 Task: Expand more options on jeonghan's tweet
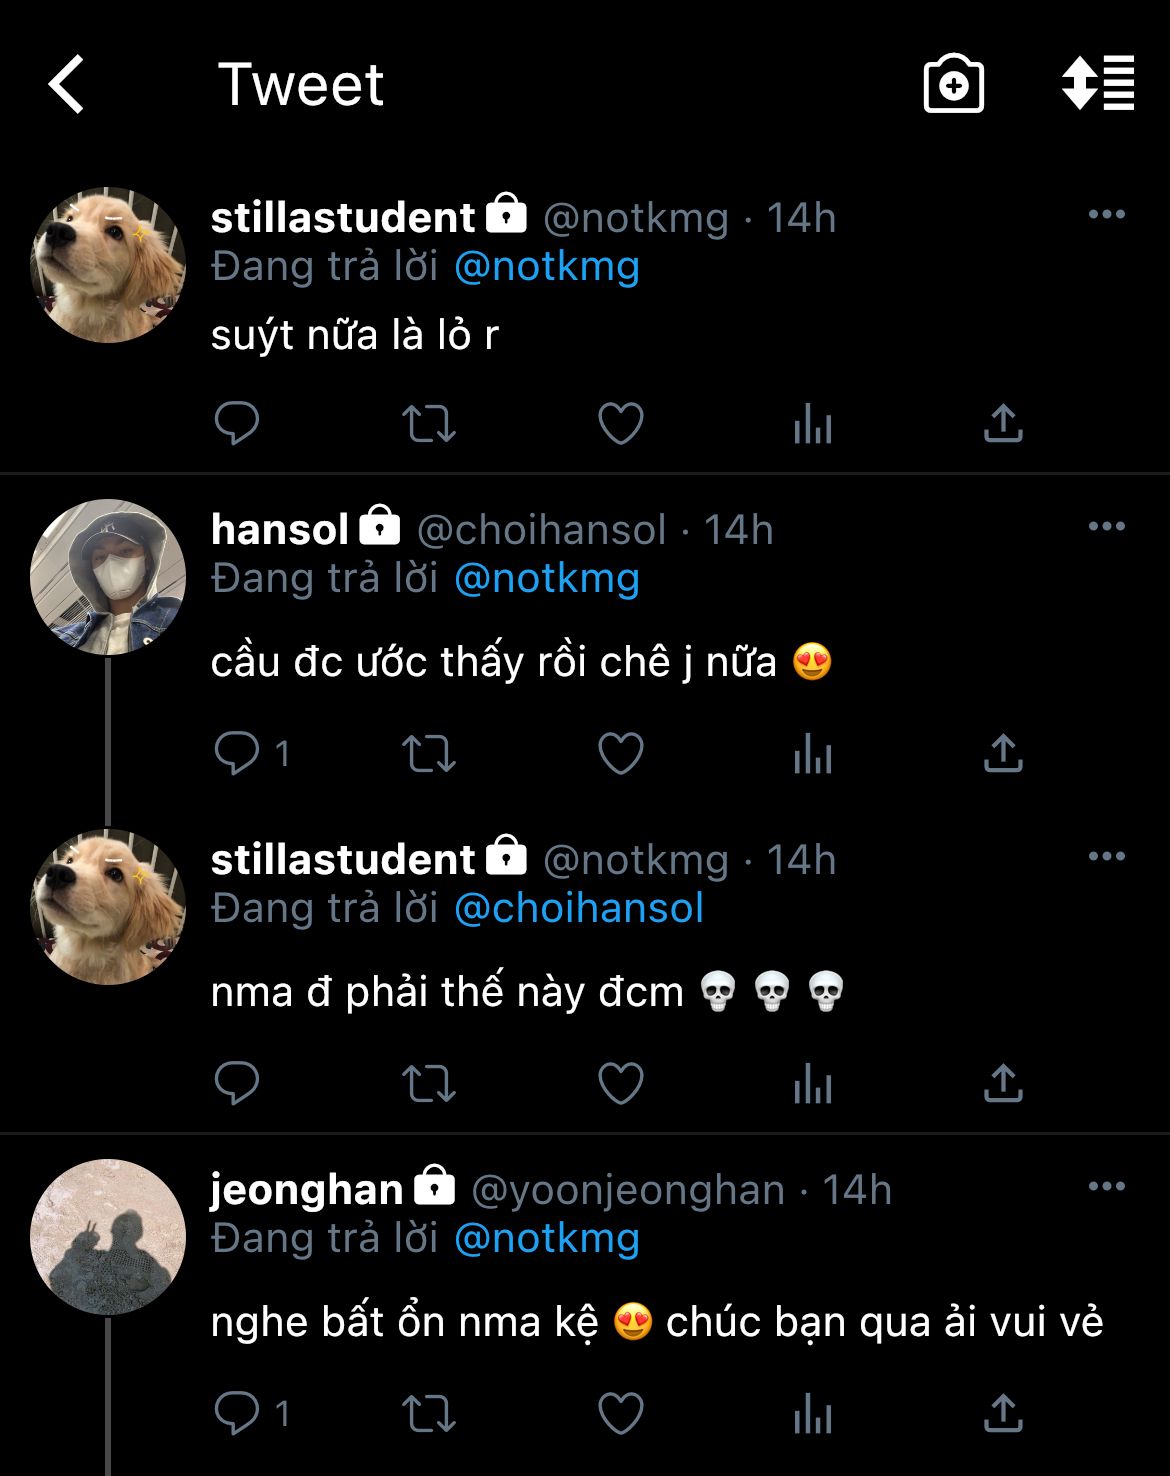[x=1106, y=1187]
